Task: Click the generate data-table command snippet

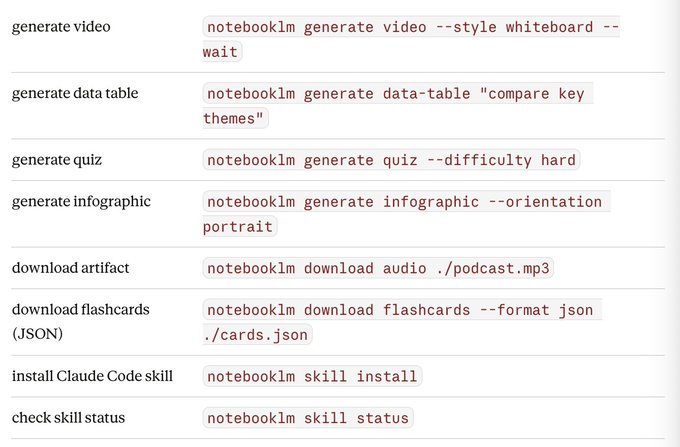Action: [398, 95]
